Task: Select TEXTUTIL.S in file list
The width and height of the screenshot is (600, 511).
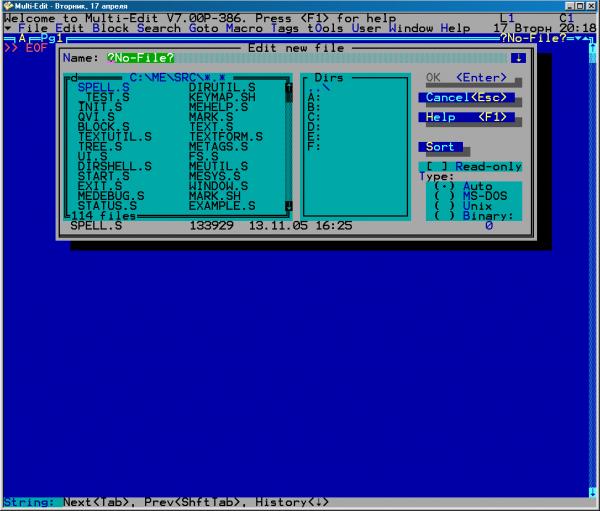Action: [x=114, y=137]
